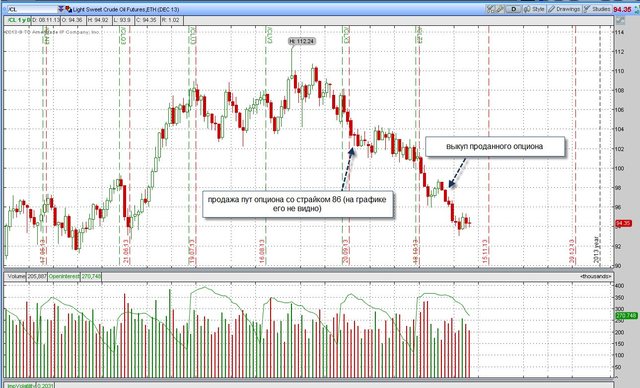
Task: Click the '270,748' open interest value
Action: click(x=91, y=276)
